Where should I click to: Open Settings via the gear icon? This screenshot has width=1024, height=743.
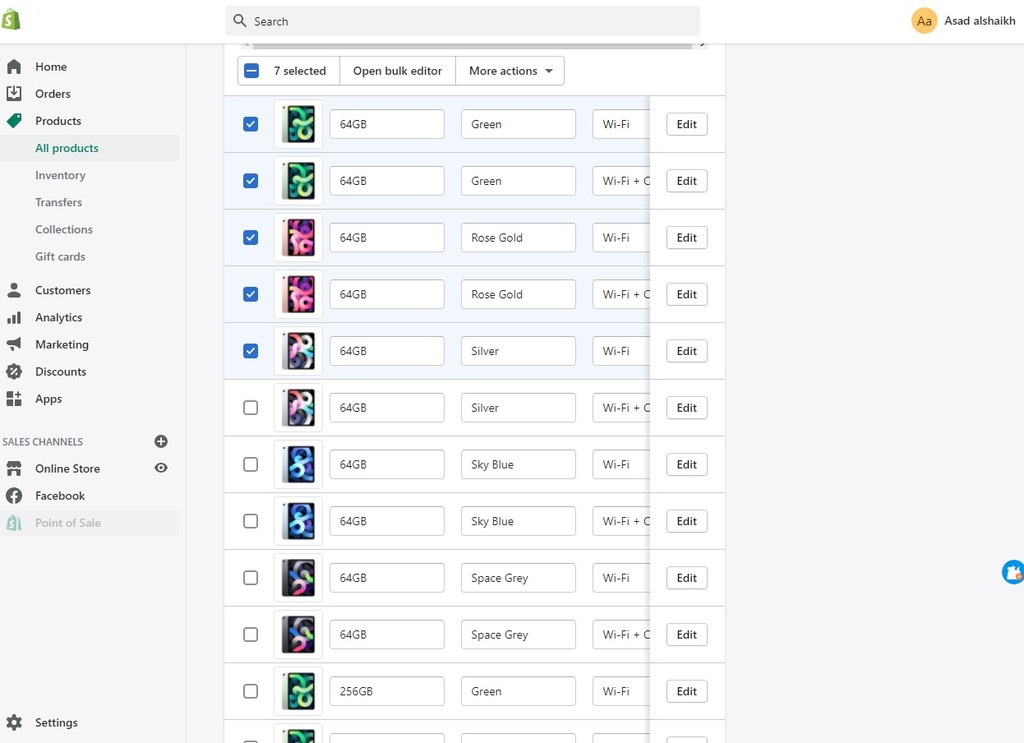point(14,722)
